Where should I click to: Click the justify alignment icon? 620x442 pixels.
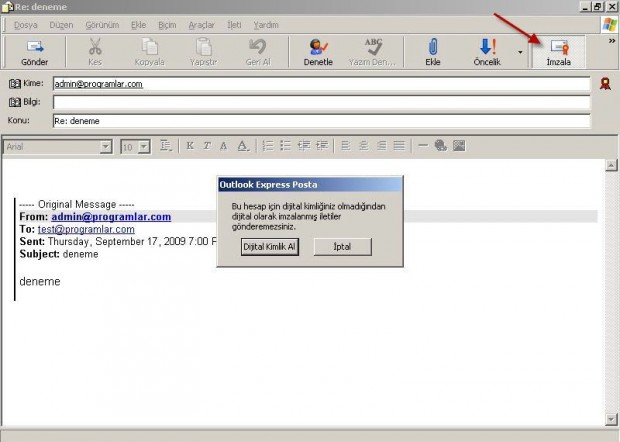click(x=399, y=146)
